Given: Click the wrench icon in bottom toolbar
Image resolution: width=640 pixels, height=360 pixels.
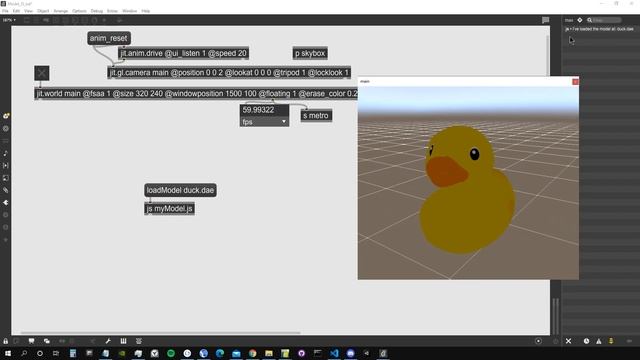Looking at the screenshot, I should click(108, 341).
